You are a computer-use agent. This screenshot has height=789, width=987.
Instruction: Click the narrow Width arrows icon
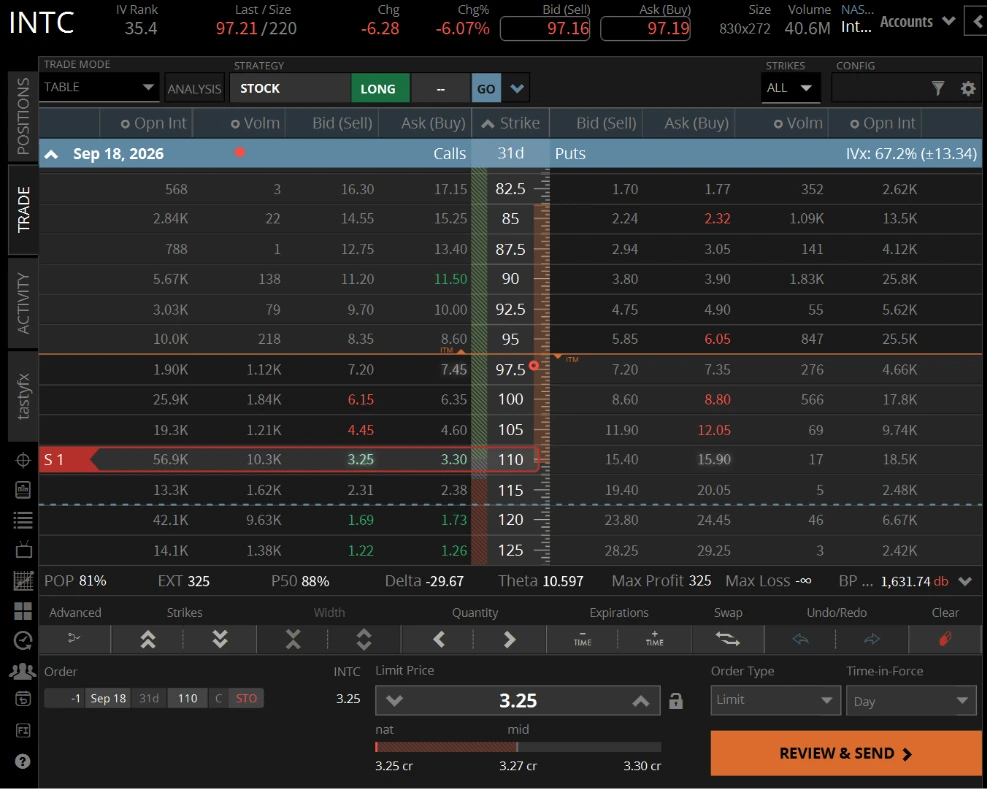click(293, 640)
